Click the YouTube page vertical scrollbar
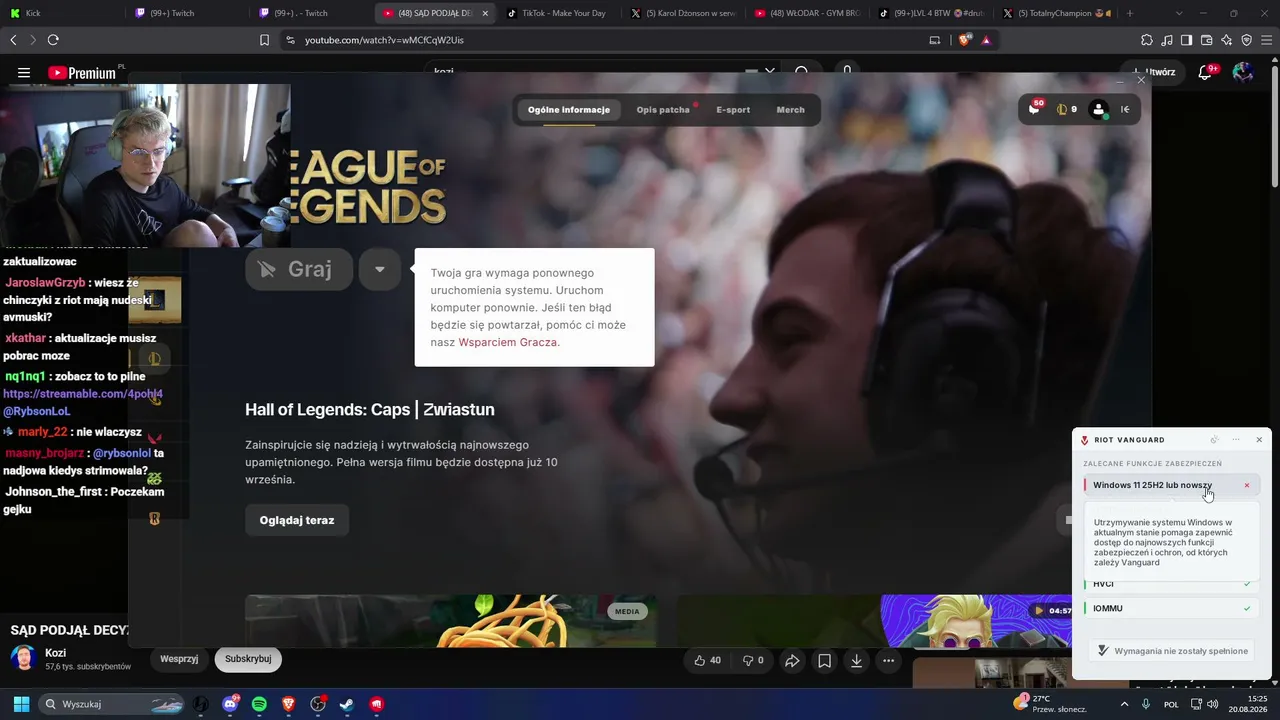 [x=1274, y=125]
